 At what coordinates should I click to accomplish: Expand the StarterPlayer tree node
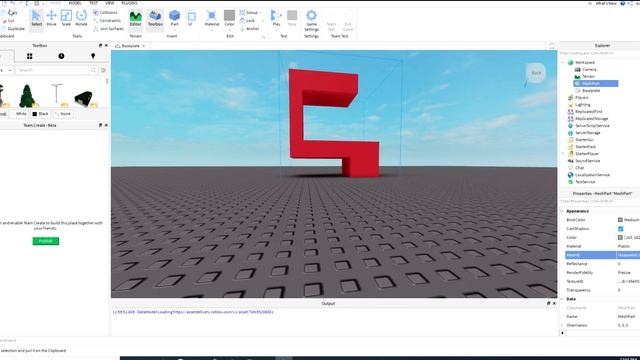pos(563,154)
